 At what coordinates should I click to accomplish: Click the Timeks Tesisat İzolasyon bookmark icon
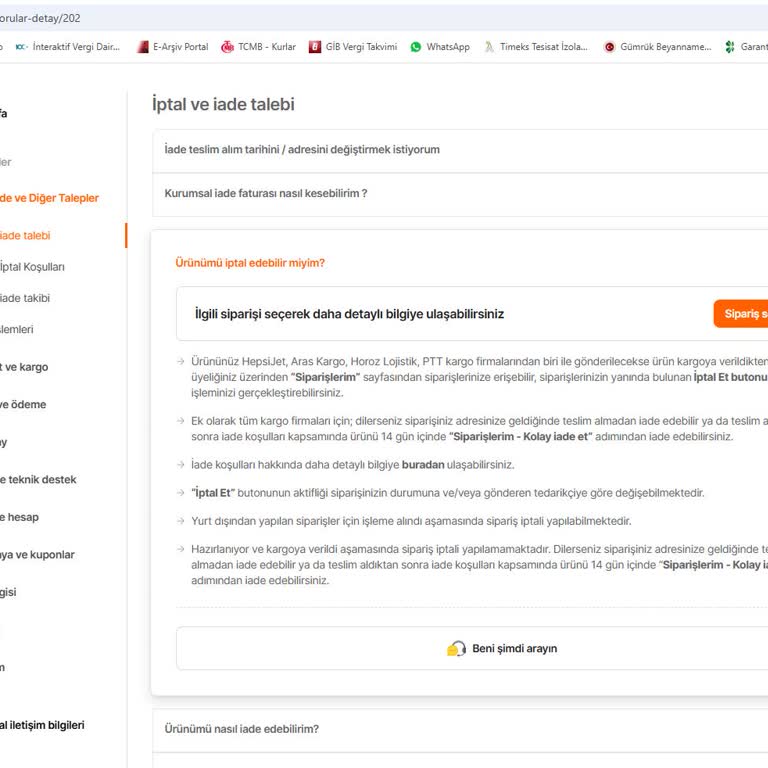pyautogui.click(x=489, y=47)
